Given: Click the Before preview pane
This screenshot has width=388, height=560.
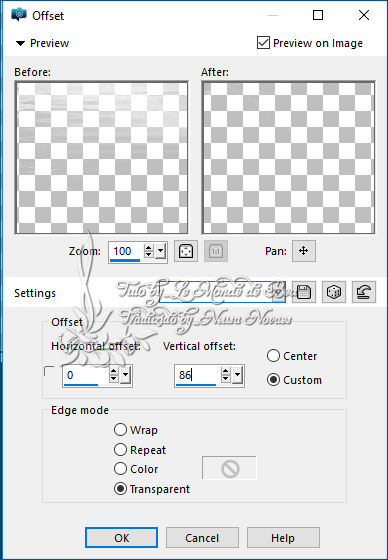Looking at the screenshot, I should click(101, 158).
